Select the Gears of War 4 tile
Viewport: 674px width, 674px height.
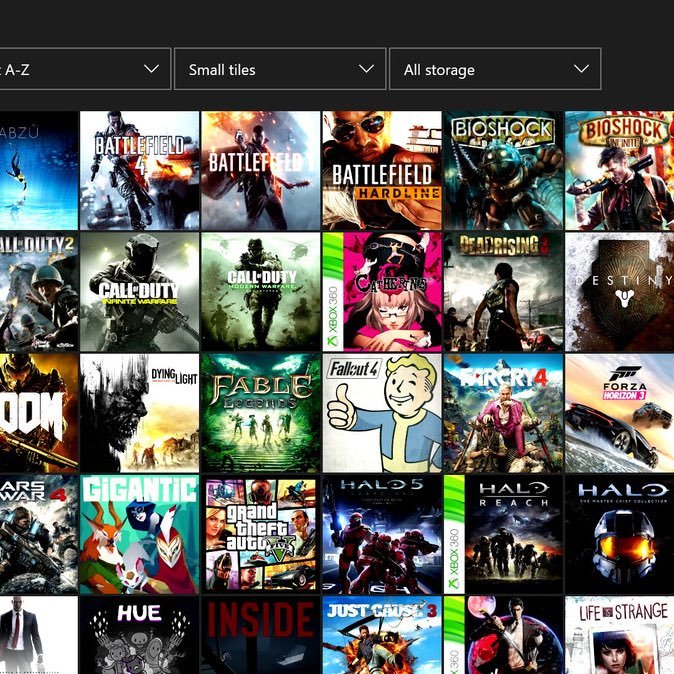tap(39, 534)
